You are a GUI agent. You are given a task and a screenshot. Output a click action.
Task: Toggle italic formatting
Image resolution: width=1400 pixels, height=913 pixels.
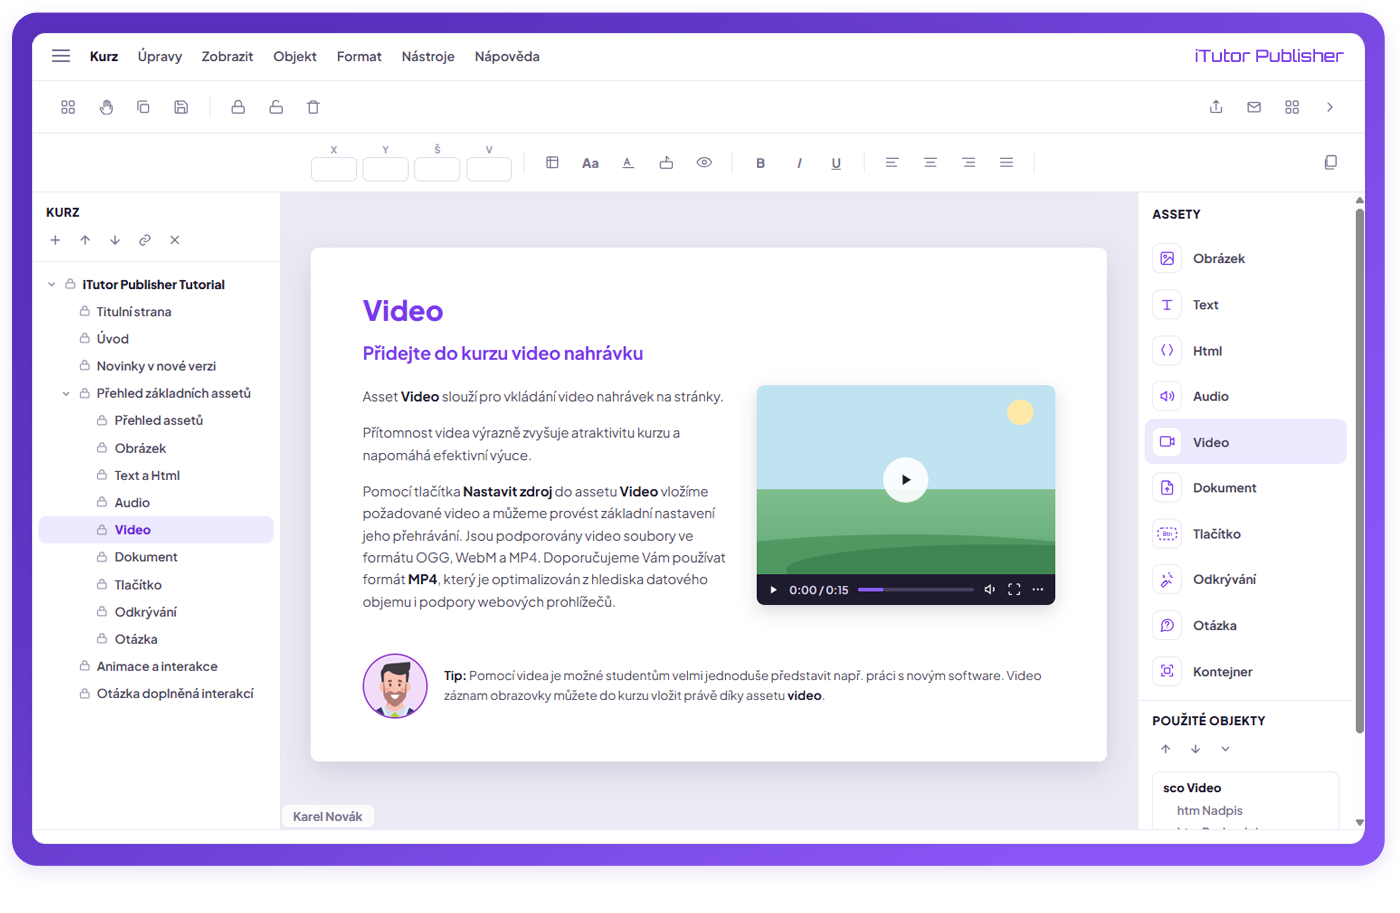tap(799, 163)
